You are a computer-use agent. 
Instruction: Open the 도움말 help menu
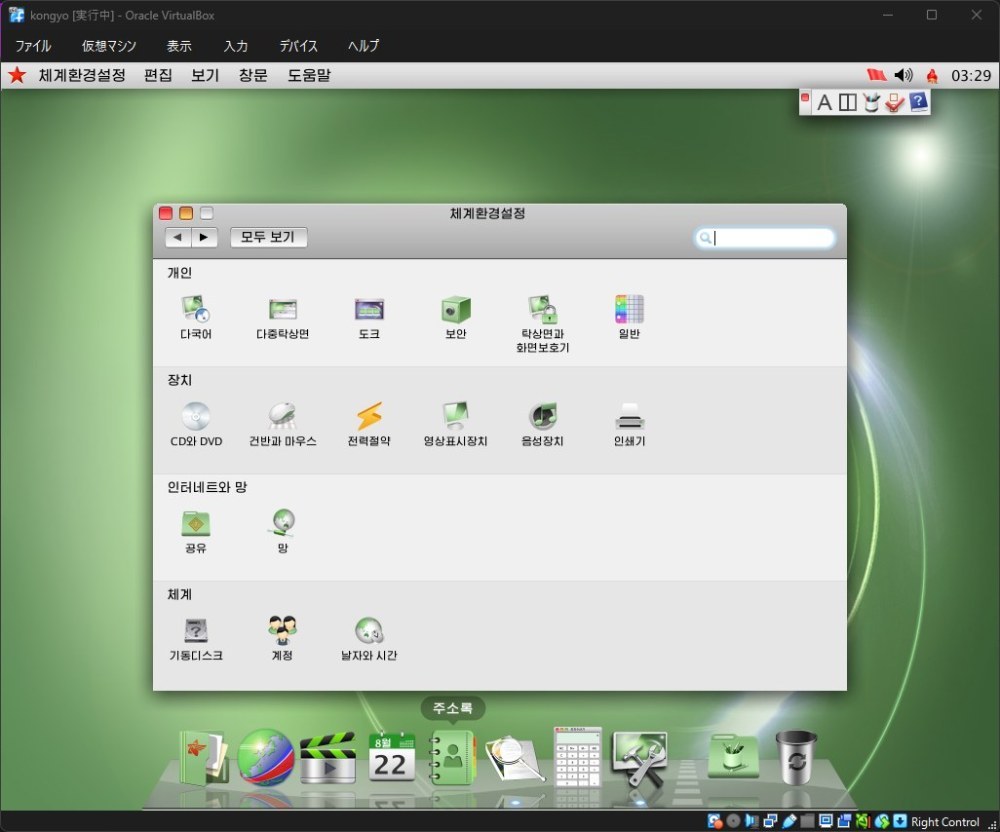click(309, 75)
